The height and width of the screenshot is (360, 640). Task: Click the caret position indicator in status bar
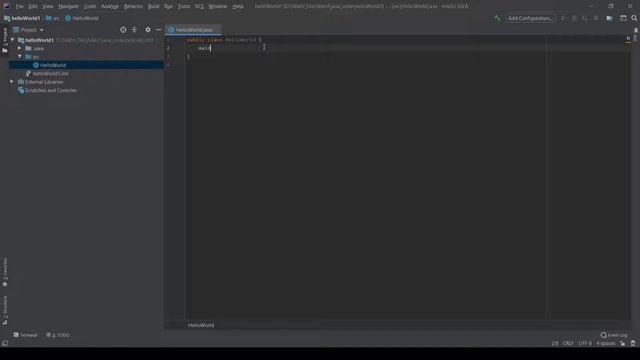(x=555, y=343)
